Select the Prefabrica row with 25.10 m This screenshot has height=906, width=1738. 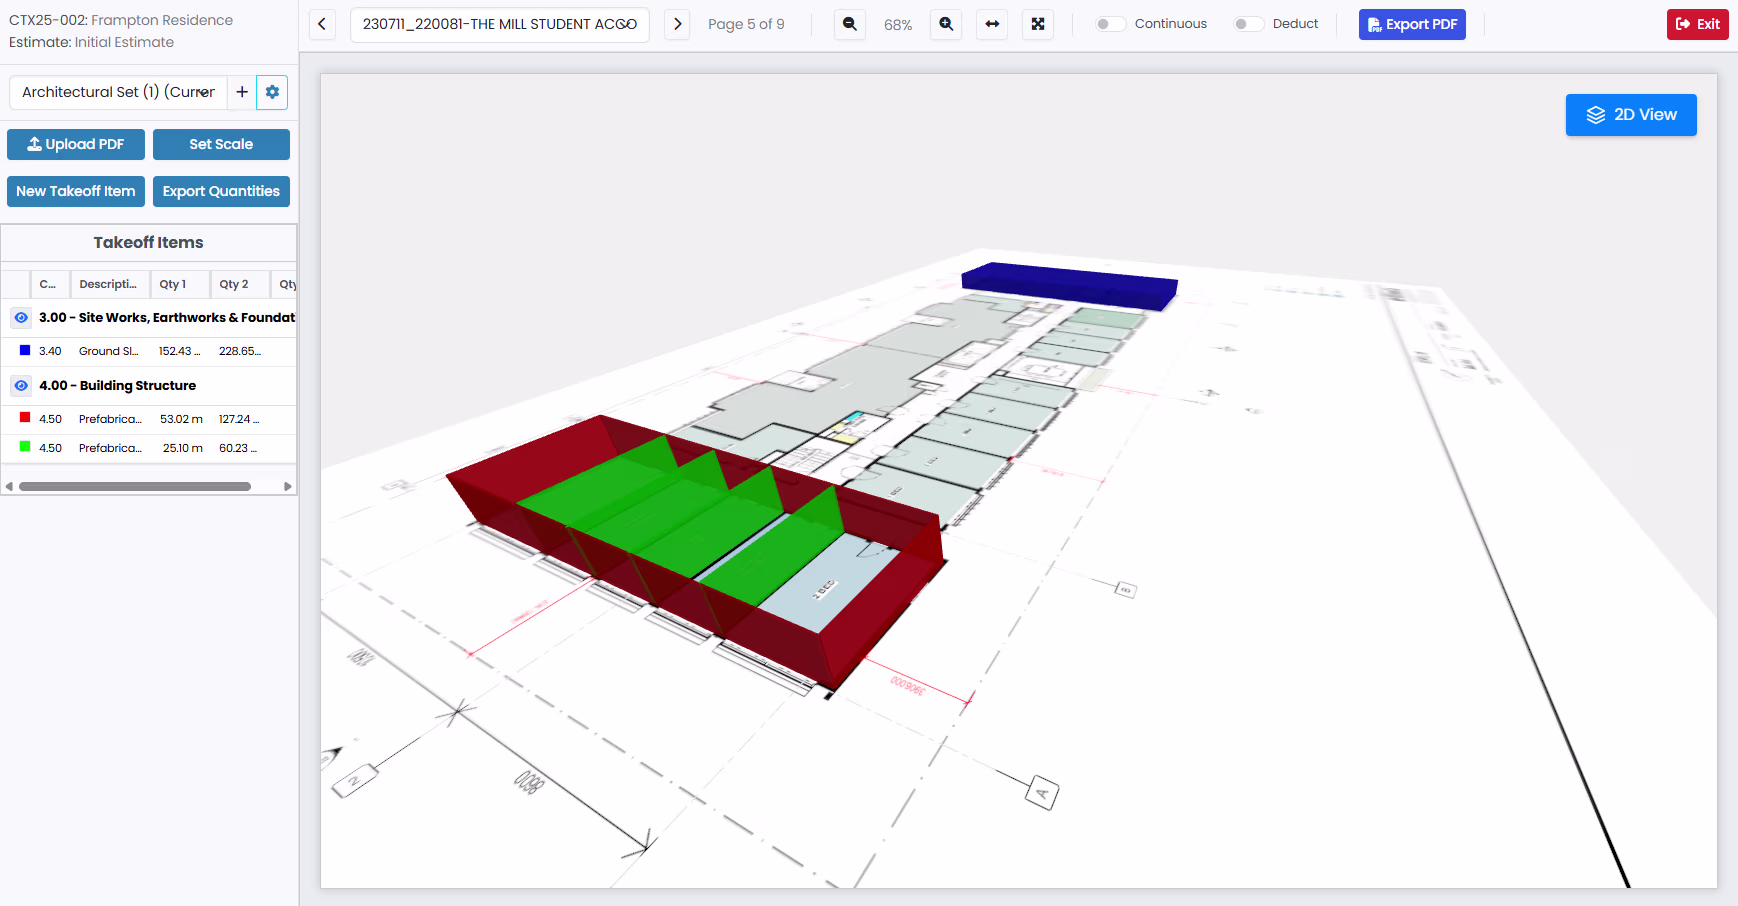(x=149, y=448)
